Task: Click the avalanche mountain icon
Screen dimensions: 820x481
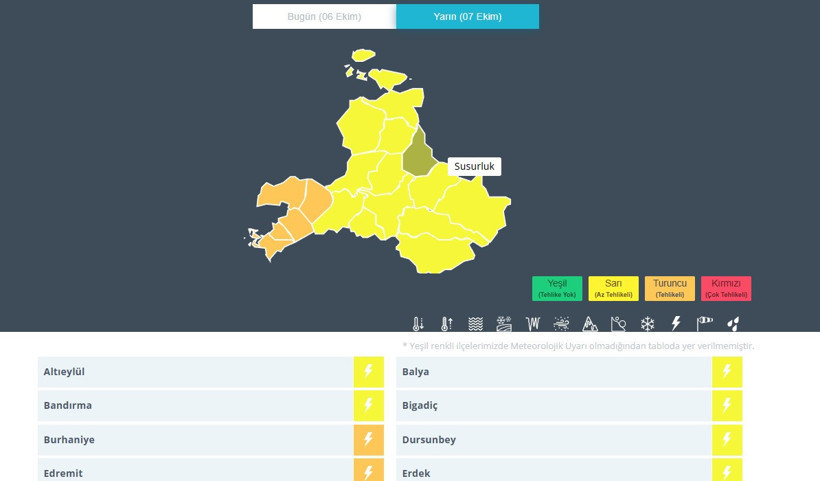Action: tap(590, 324)
